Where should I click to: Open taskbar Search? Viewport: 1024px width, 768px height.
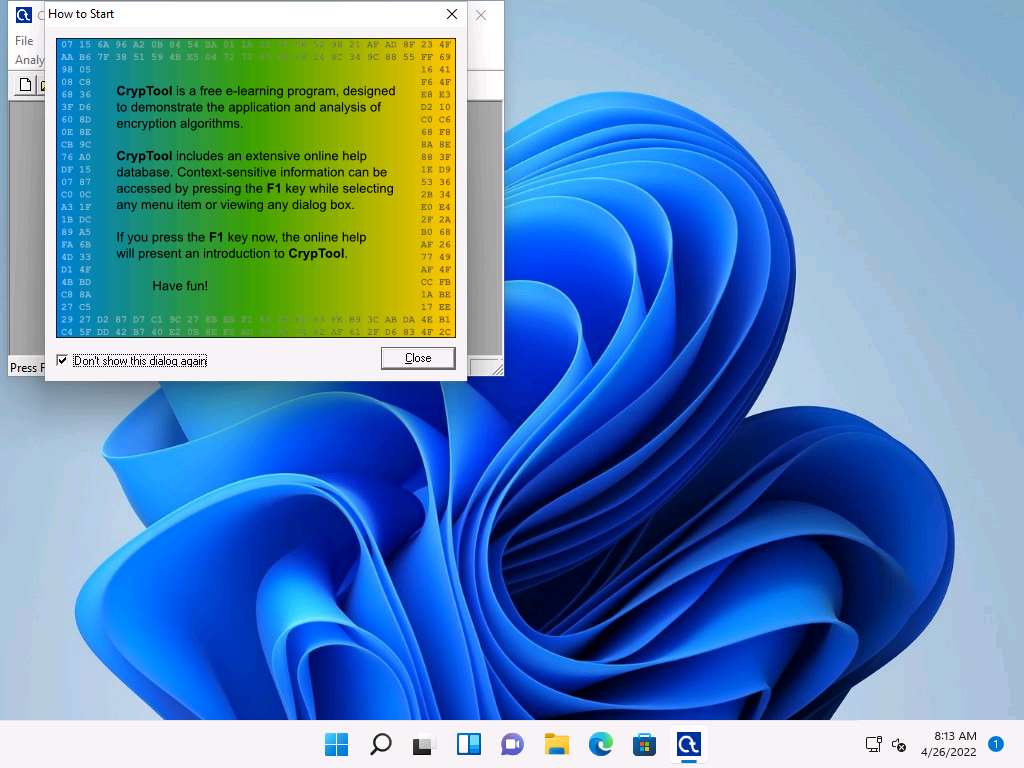pyautogui.click(x=381, y=744)
